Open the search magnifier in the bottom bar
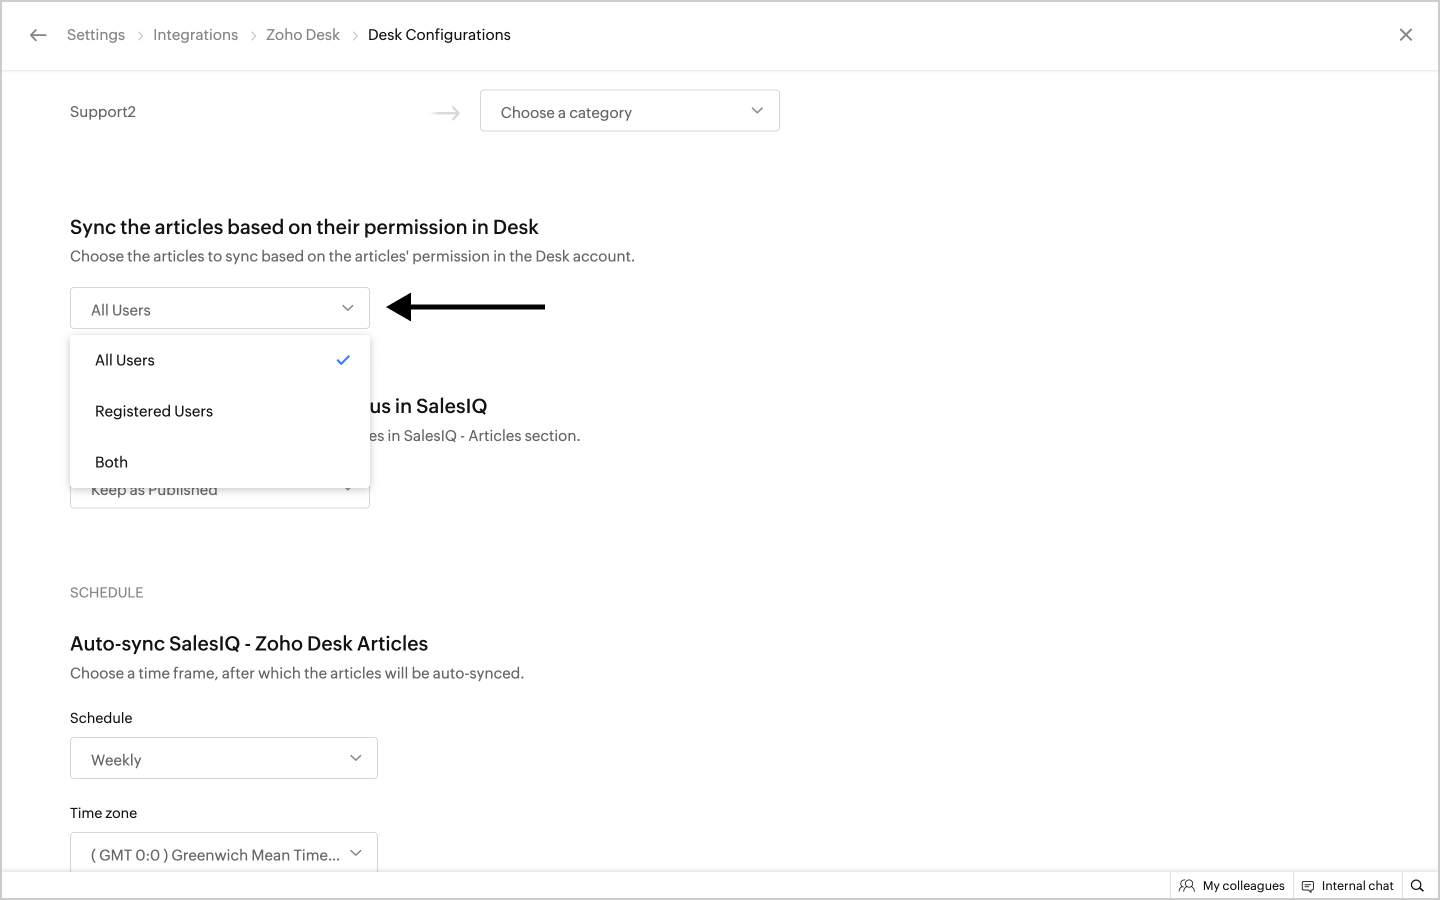This screenshot has width=1440, height=900. (x=1417, y=886)
